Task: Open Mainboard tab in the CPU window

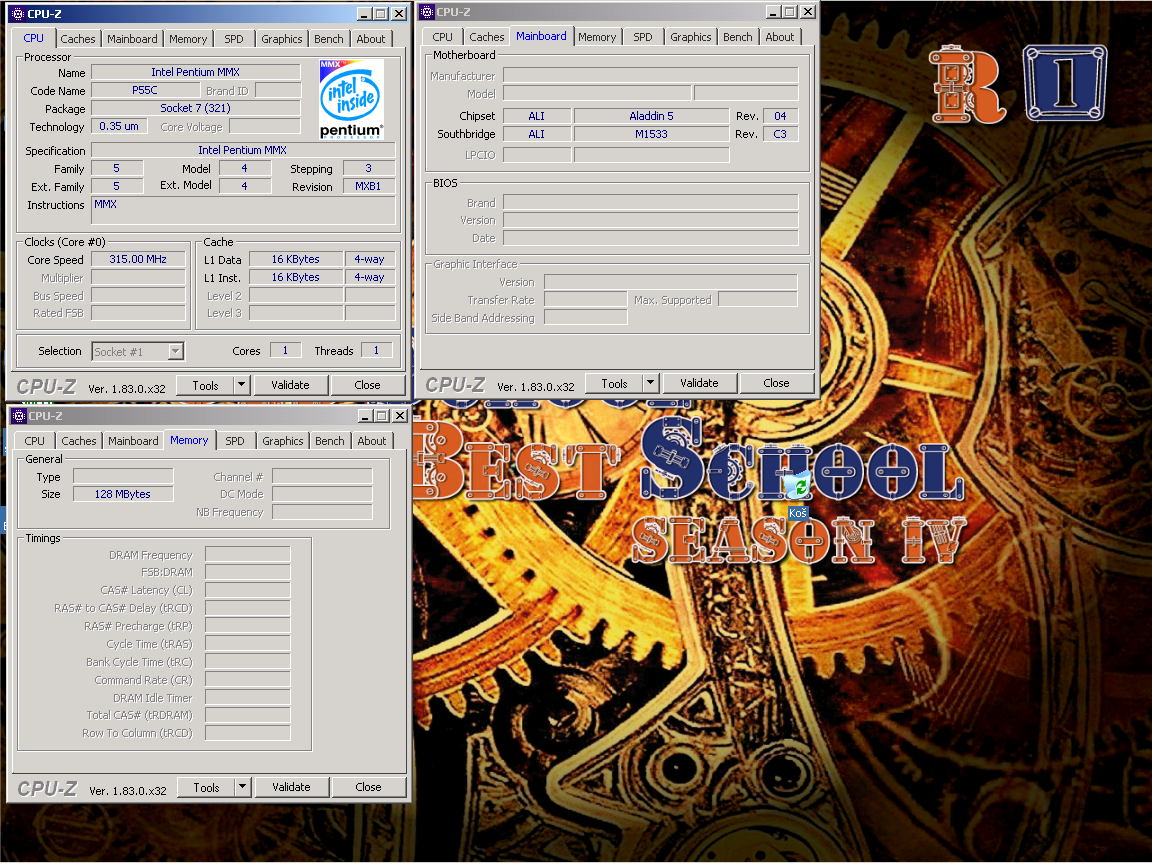Action: (x=132, y=39)
